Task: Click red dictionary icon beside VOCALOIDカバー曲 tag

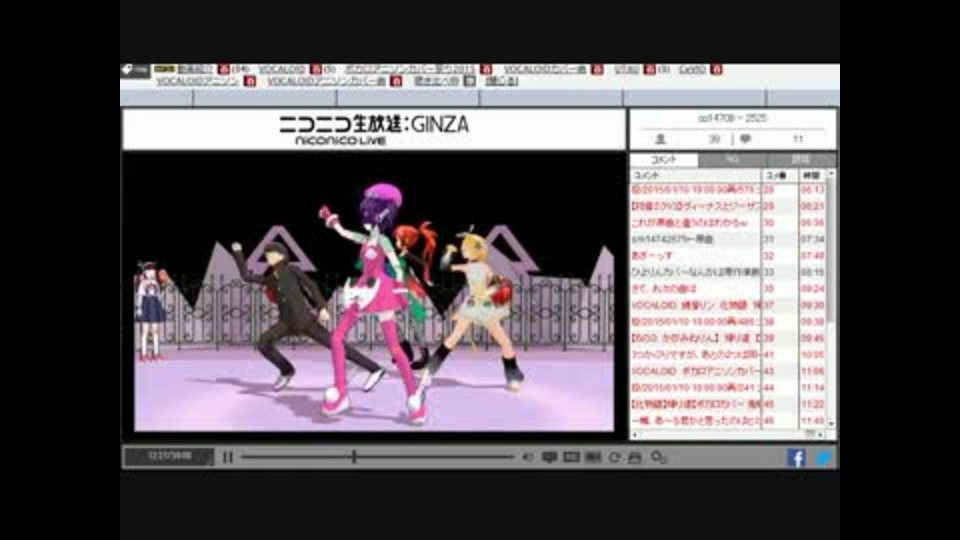Action: (597, 70)
